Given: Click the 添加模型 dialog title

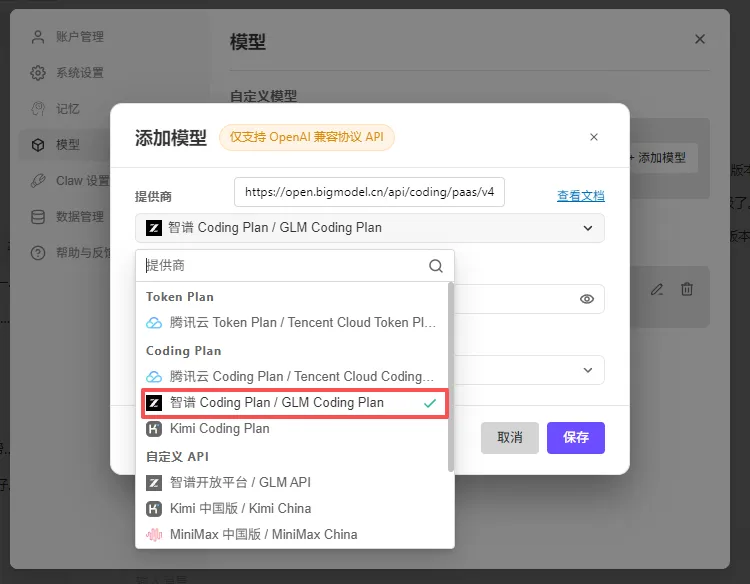Looking at the screenshot, I should (171, 138).
